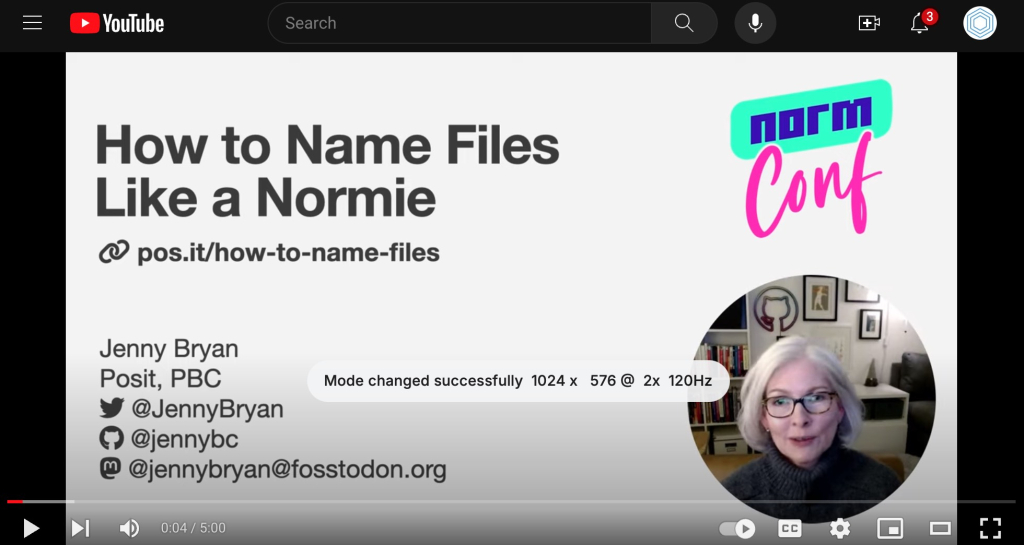
Task: Click the @jennybryan@fosstodon.org Mastodon handle
Action: point(287,469)
